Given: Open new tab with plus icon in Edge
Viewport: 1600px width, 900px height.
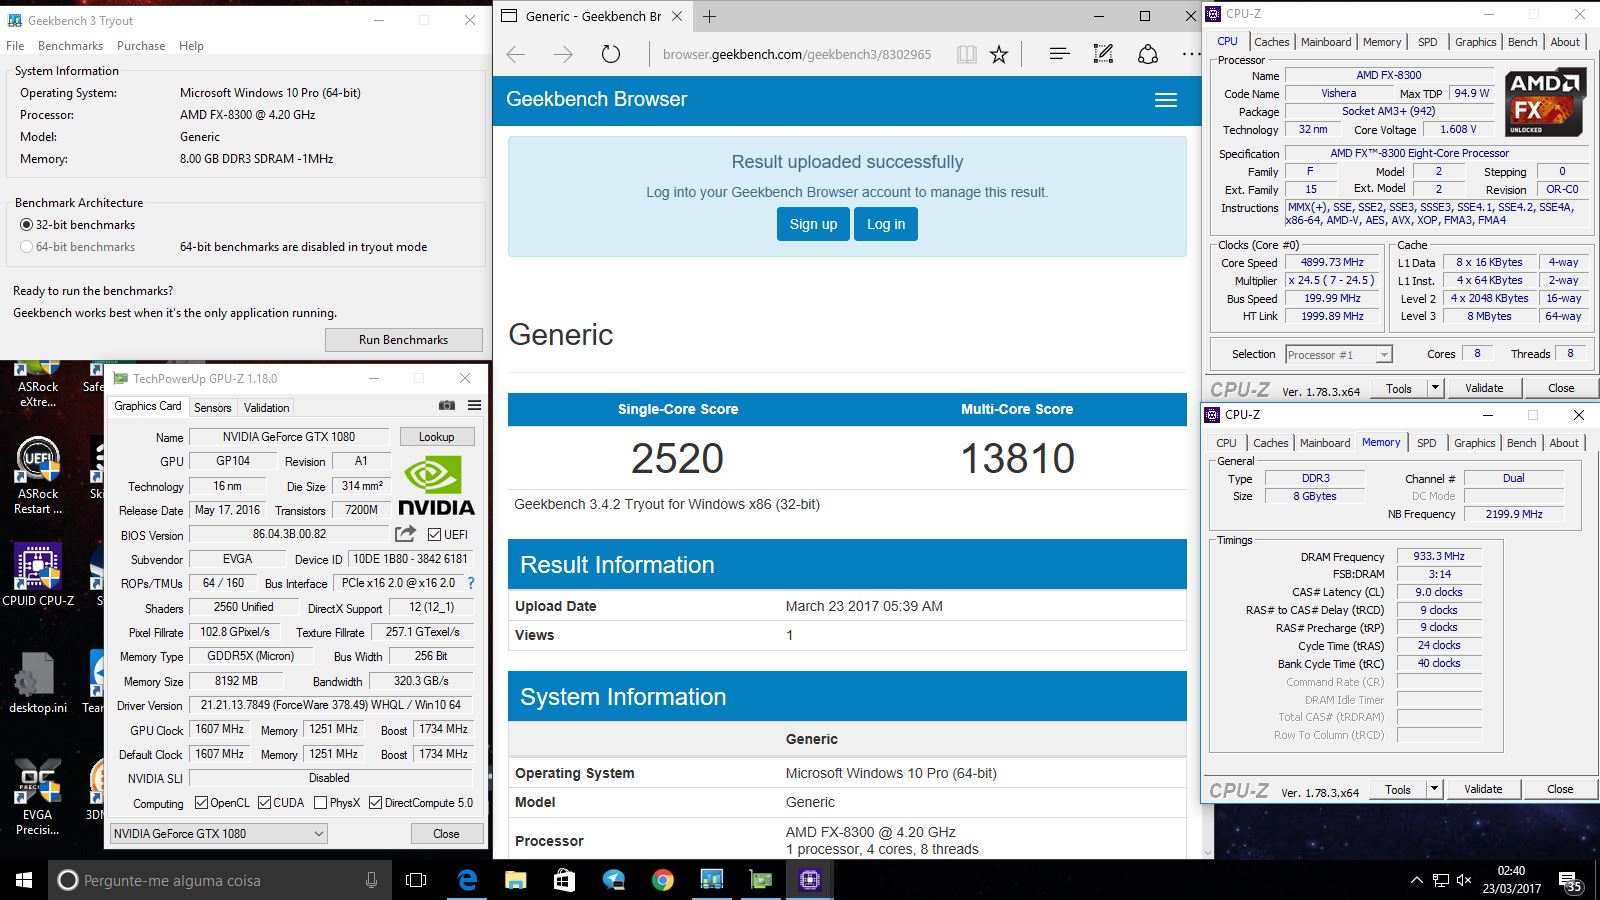Looking at the screenshot, I should tap(709, 16).
